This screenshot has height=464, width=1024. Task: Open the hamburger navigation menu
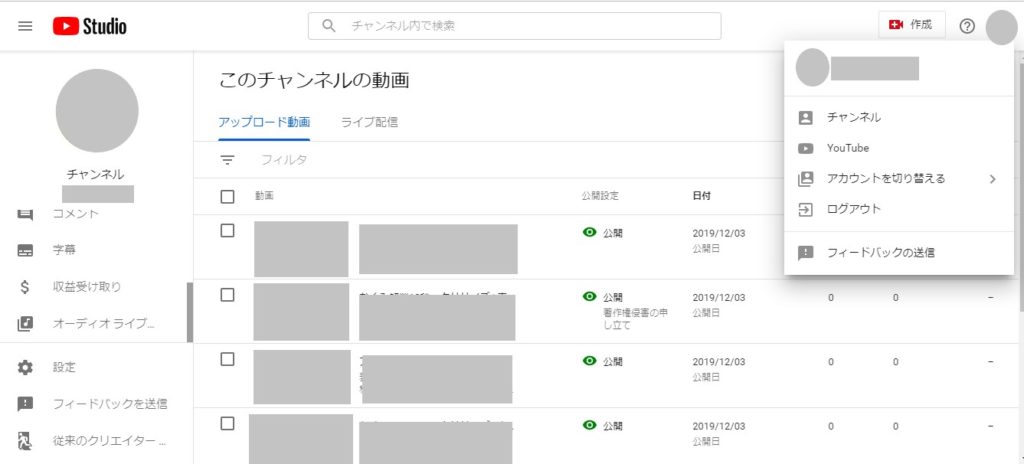[x=25, y=26]
